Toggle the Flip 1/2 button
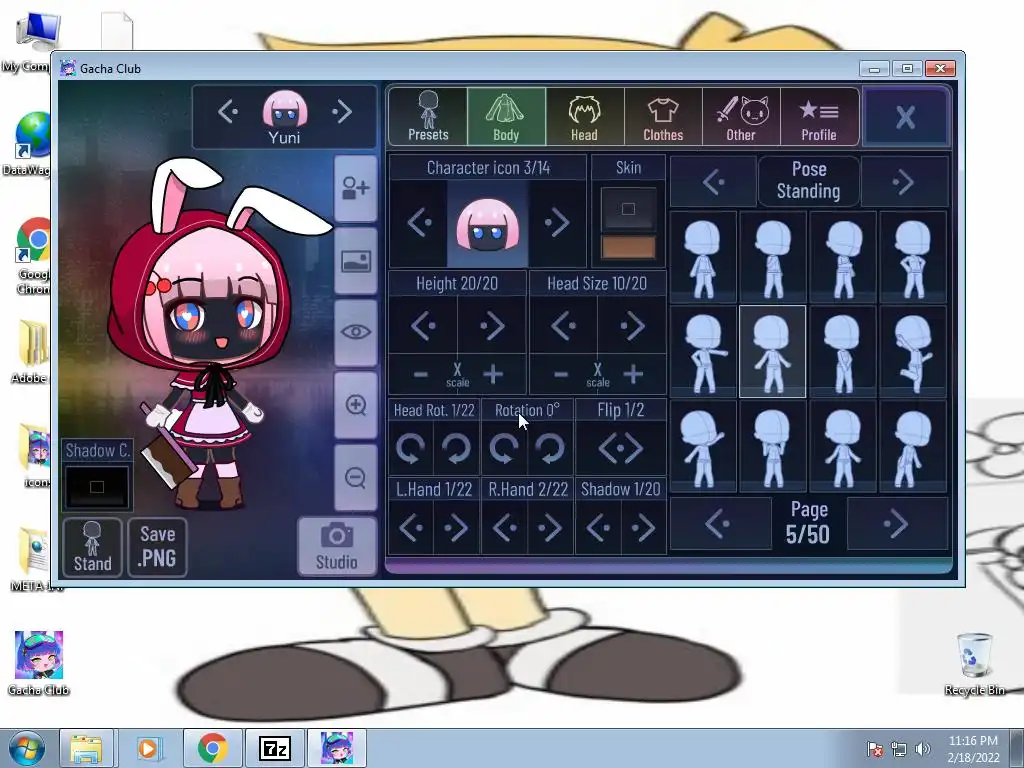 click(620, 449)
